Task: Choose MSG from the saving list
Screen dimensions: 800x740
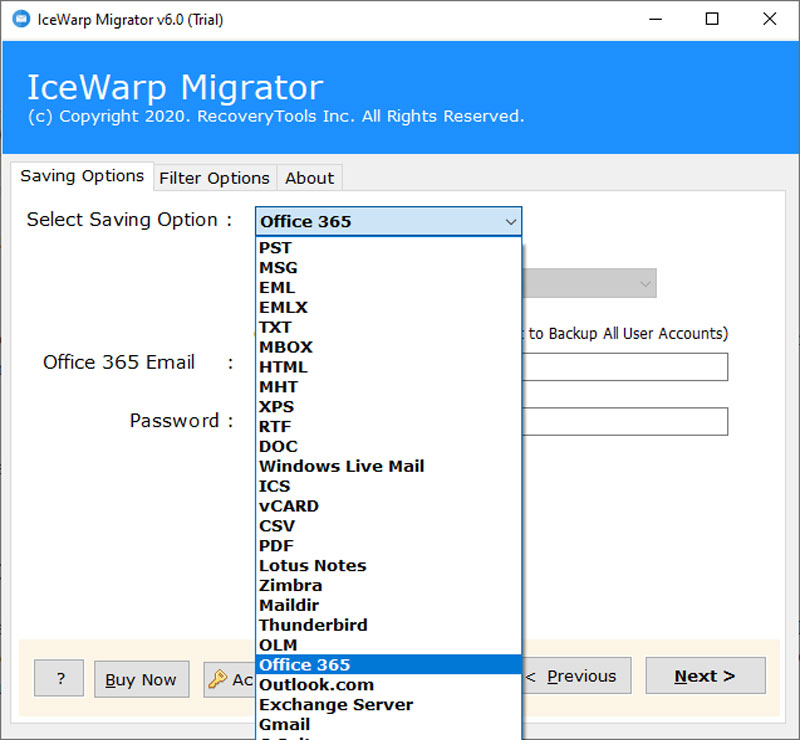Action: (388, 268)
